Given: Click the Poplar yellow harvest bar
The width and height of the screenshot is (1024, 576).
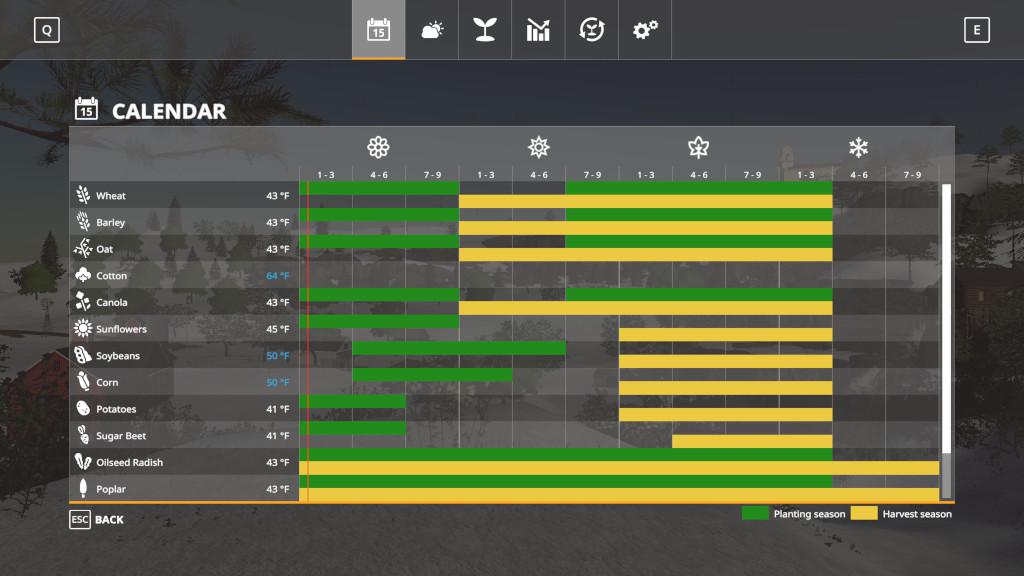Looking at the screenshot, I should [618, 495].
